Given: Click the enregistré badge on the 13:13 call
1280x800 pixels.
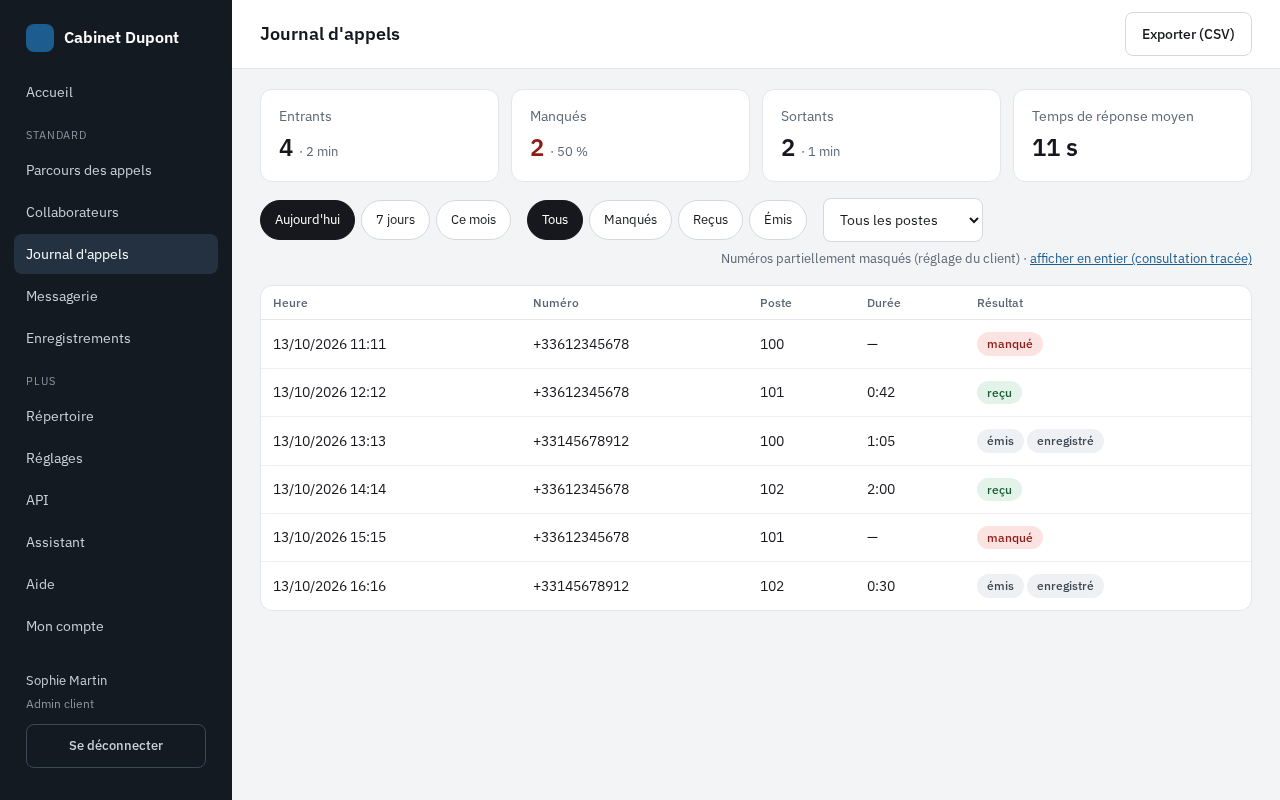Looking at the screenshot, I should [1065, 441].
